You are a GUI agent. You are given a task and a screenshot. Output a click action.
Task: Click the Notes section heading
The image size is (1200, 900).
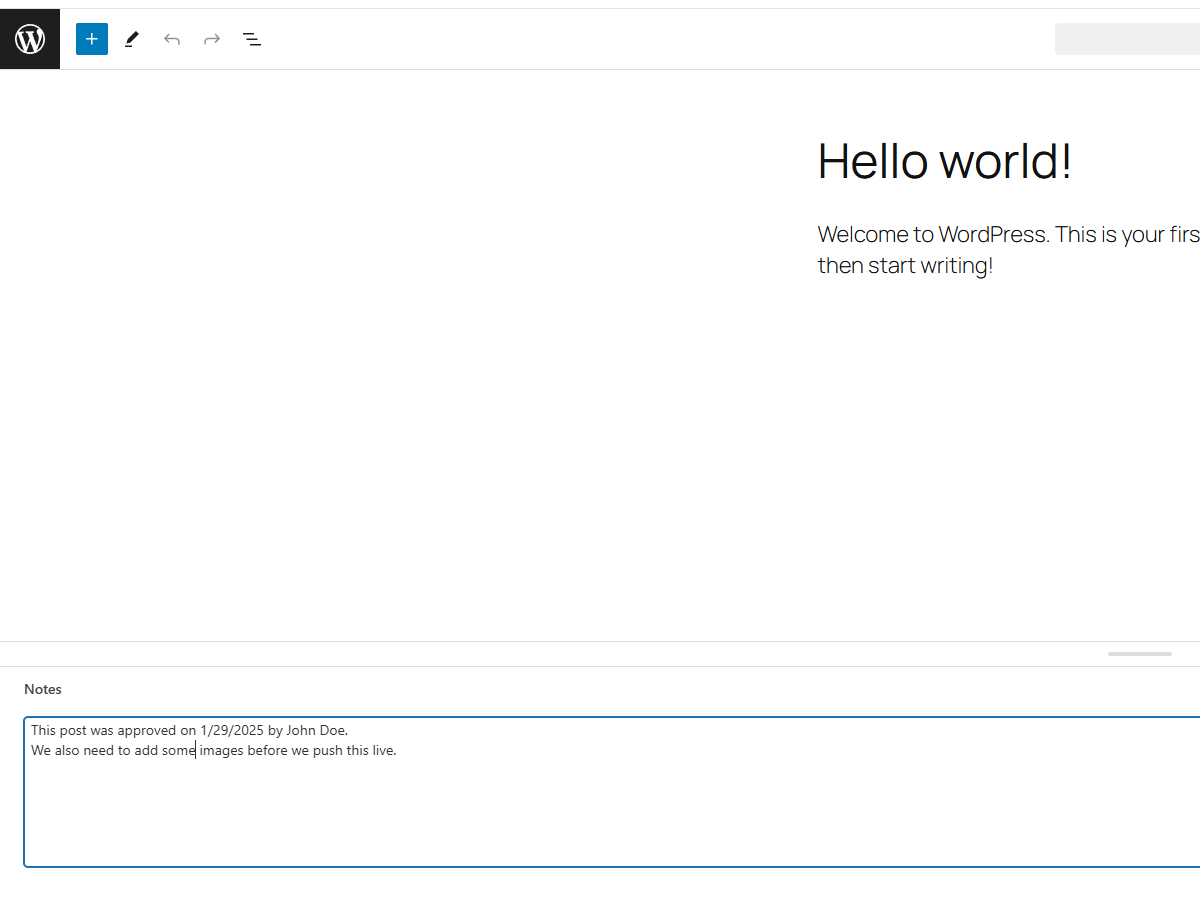coord(43,689)
